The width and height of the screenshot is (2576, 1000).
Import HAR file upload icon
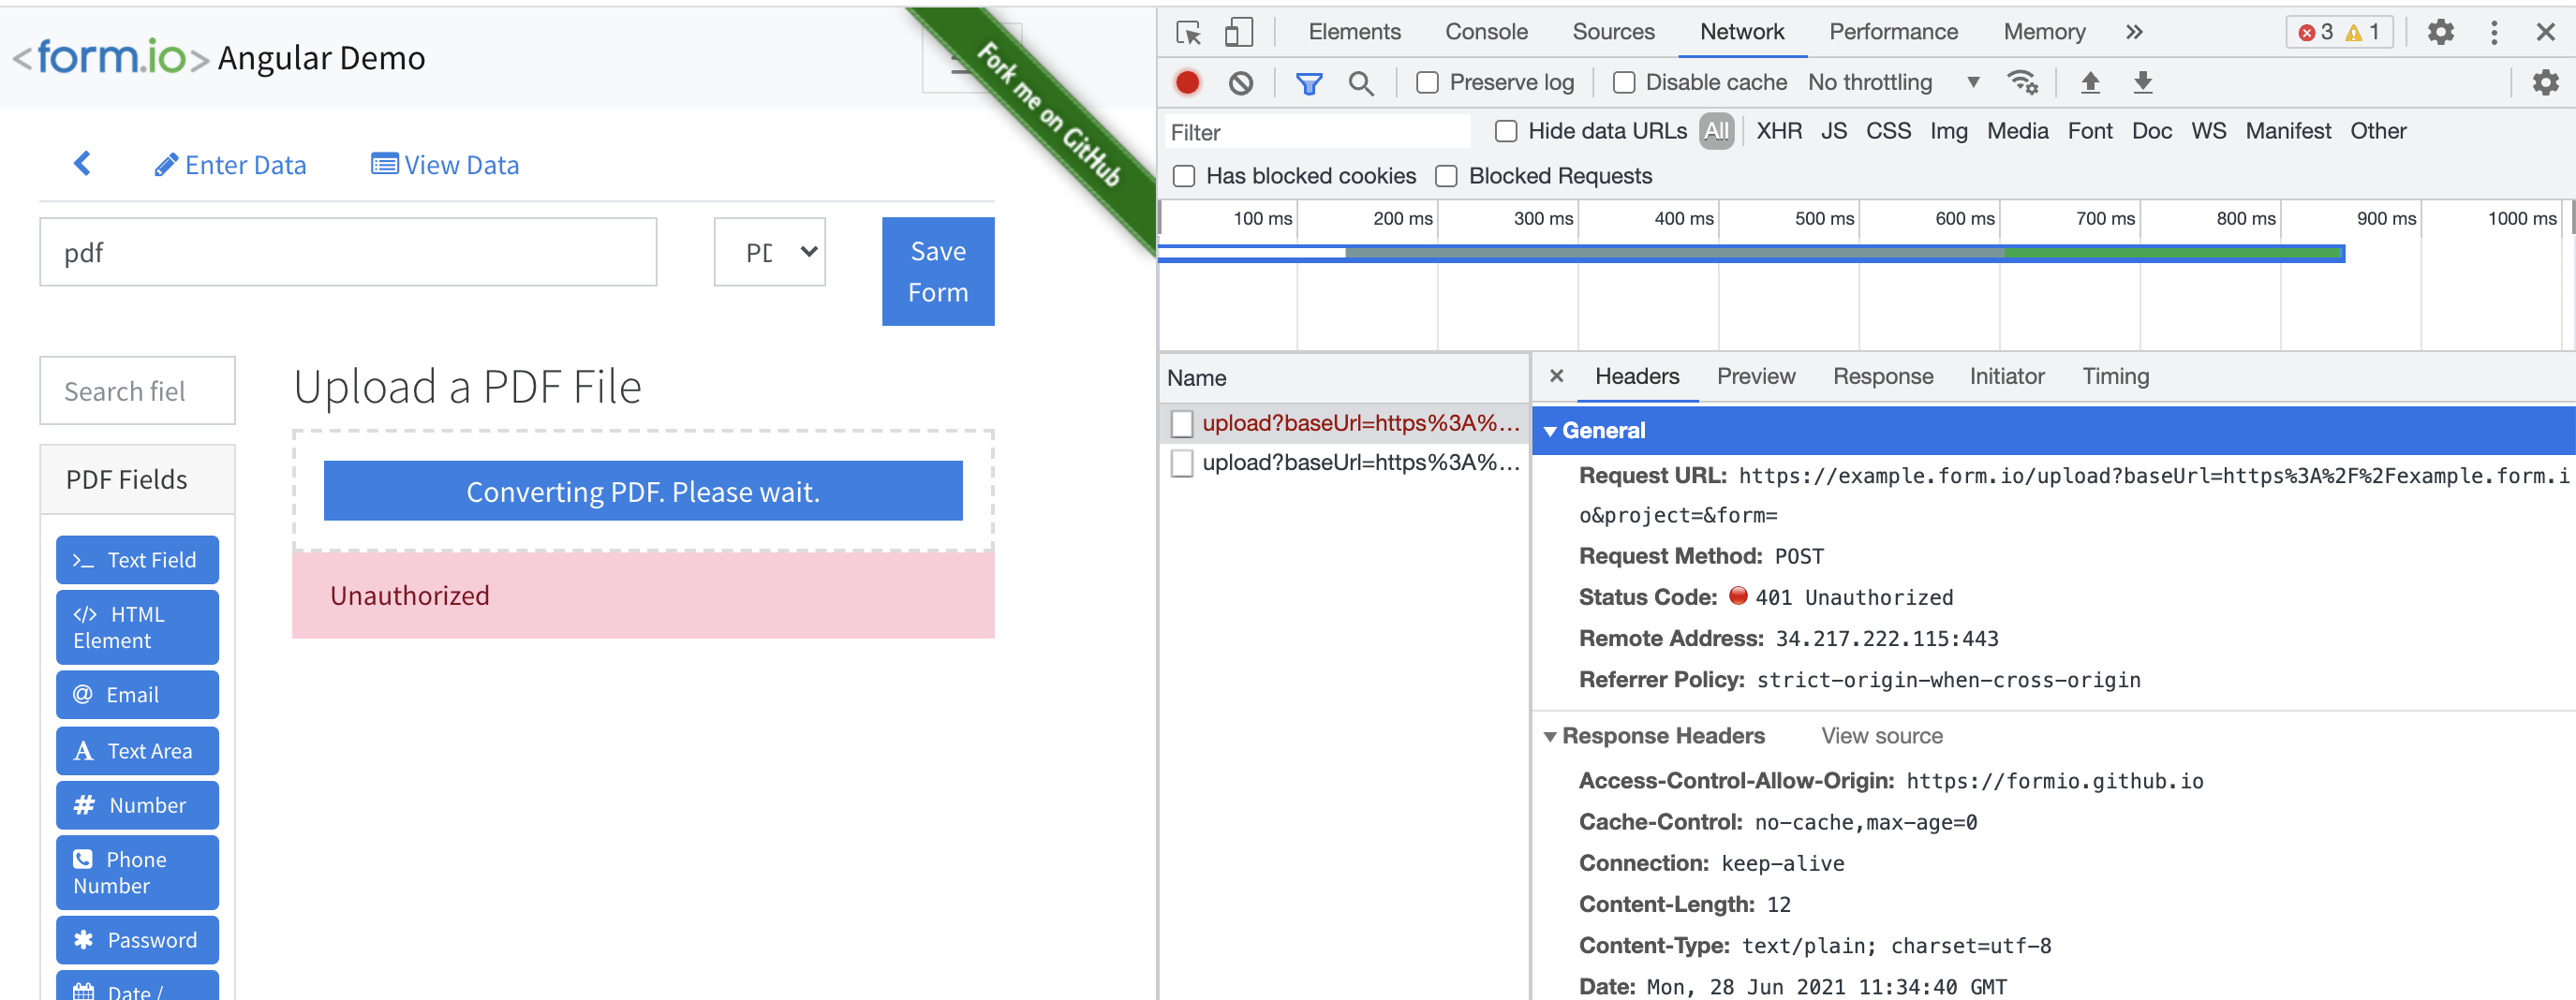click(x=2090, y=82)
